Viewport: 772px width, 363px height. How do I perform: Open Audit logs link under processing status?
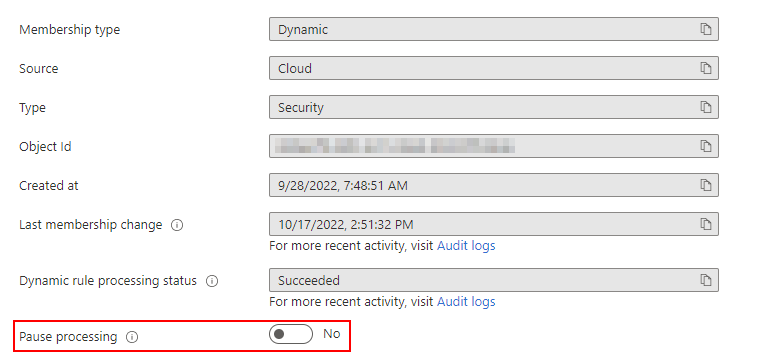coord(466,301)
